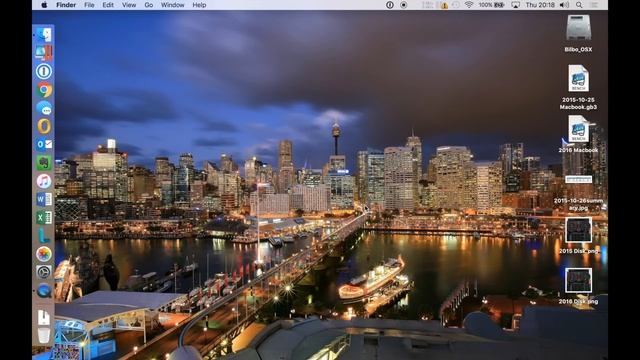Open the Apple menu
This screenshot has height=360, width=640.
click(44, 5)
